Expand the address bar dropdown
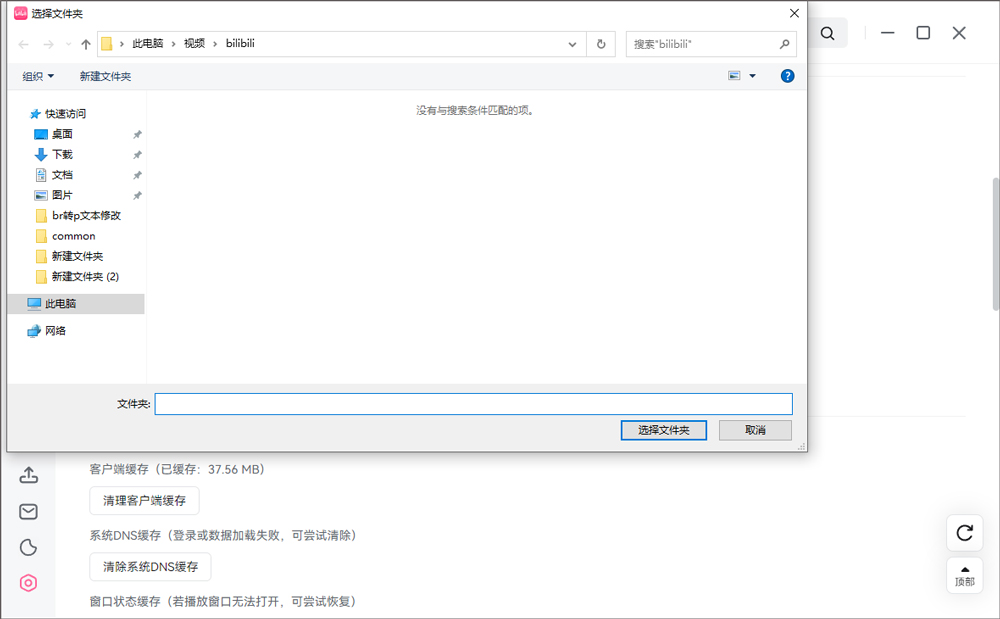The height and width of the screenshot is (619, 1000). tap(571, 43)
